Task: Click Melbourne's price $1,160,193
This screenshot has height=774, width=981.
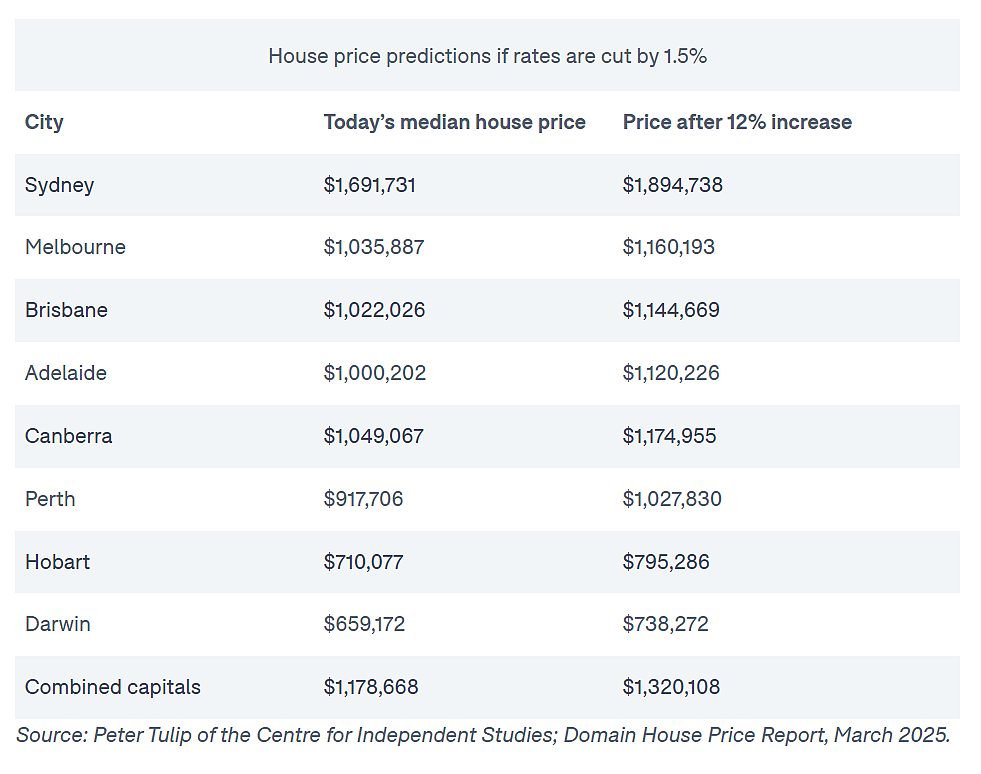Action: point(668,247)
